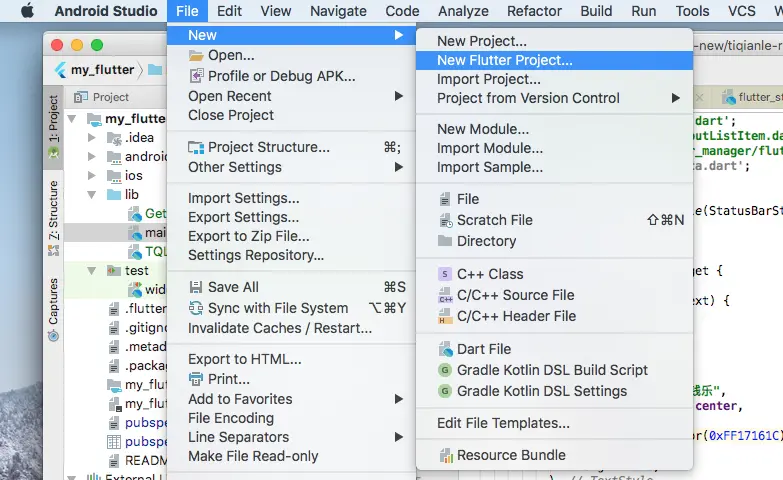Click the Project Structure icon

click(197, 147)
